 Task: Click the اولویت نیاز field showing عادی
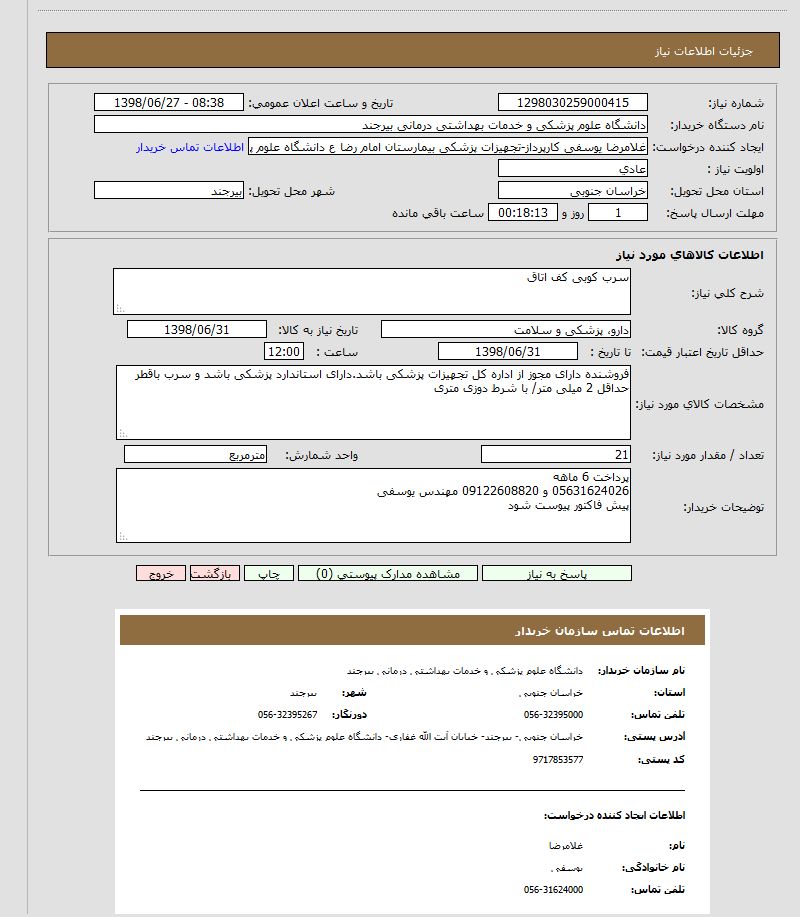(572, 168)
